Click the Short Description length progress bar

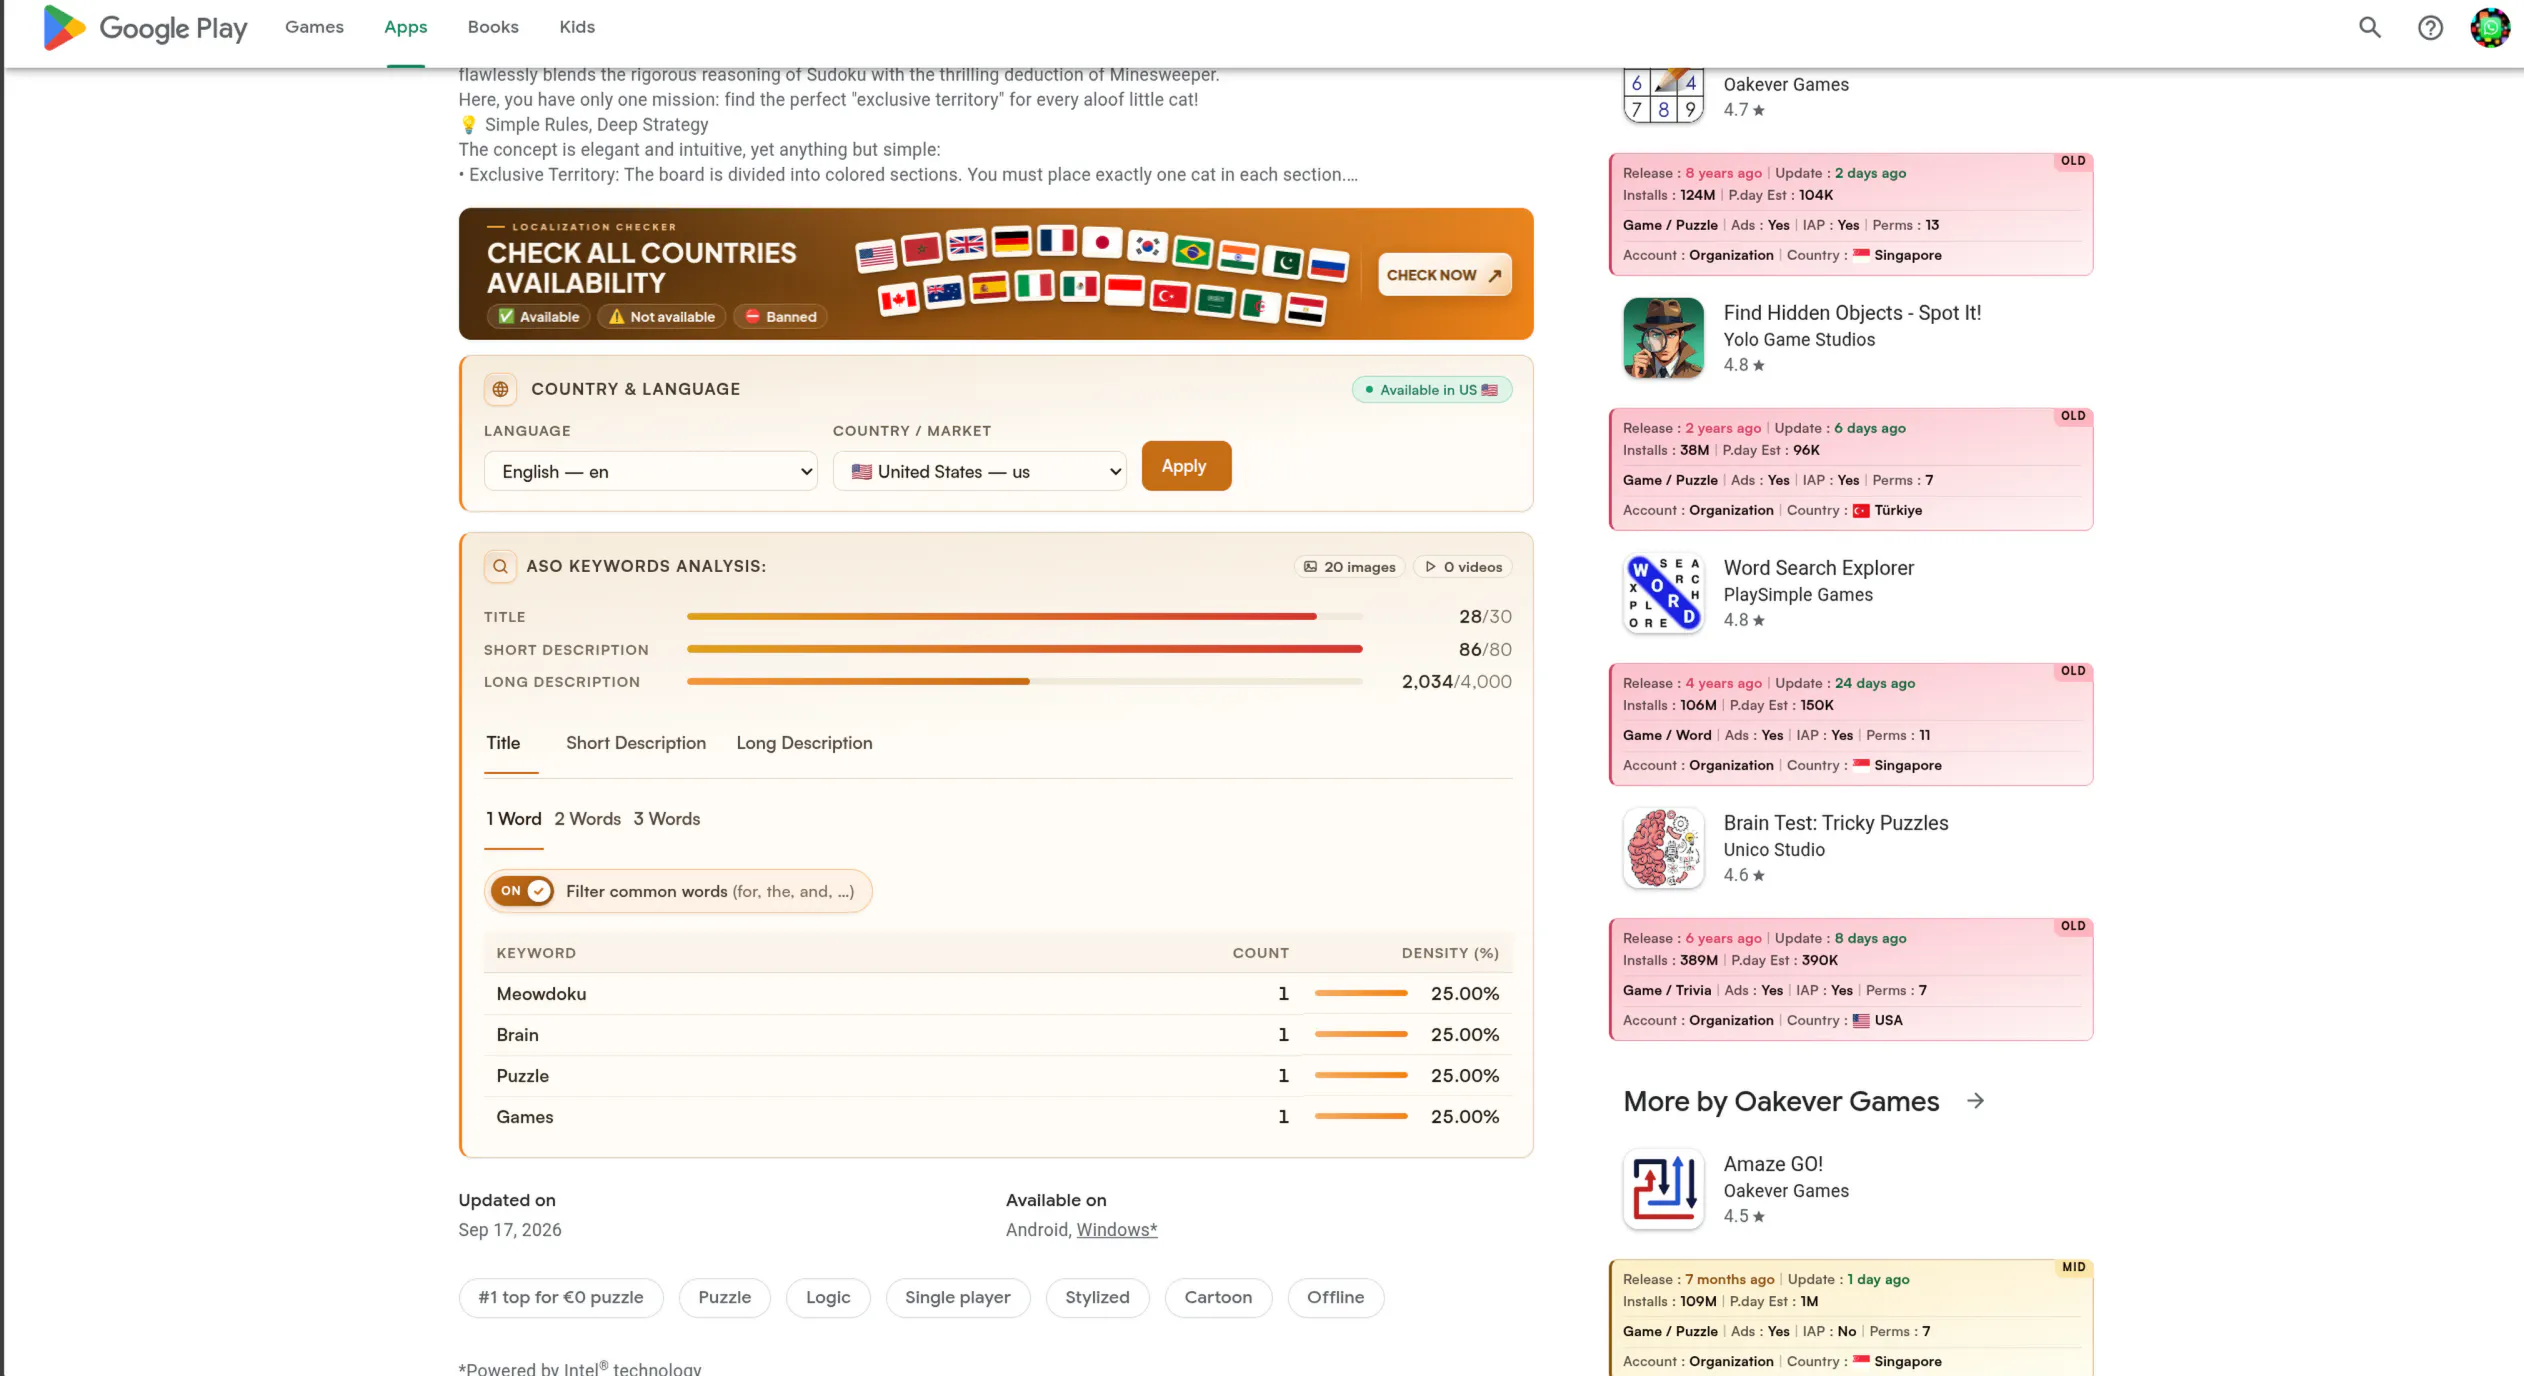pyautogui.click(x=1024, y=649)
